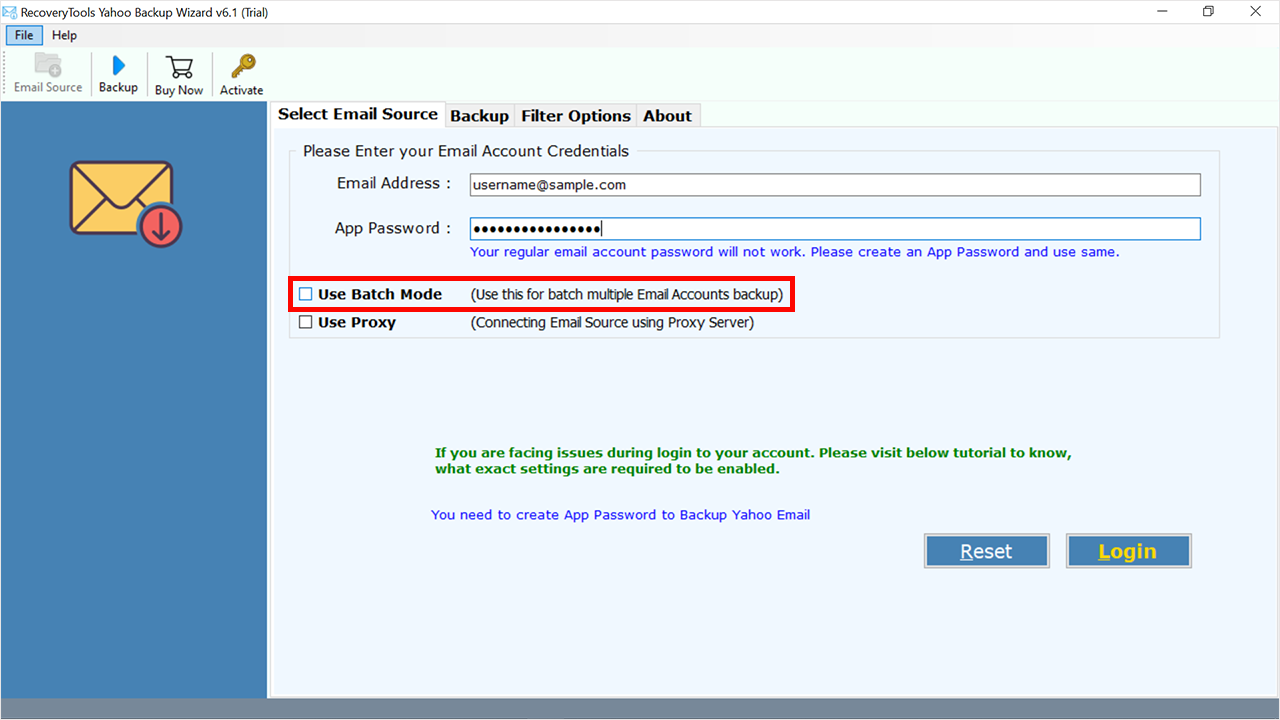Restore down the application window
This screenshot has width=1280, height=720.
pos(1209,12)
